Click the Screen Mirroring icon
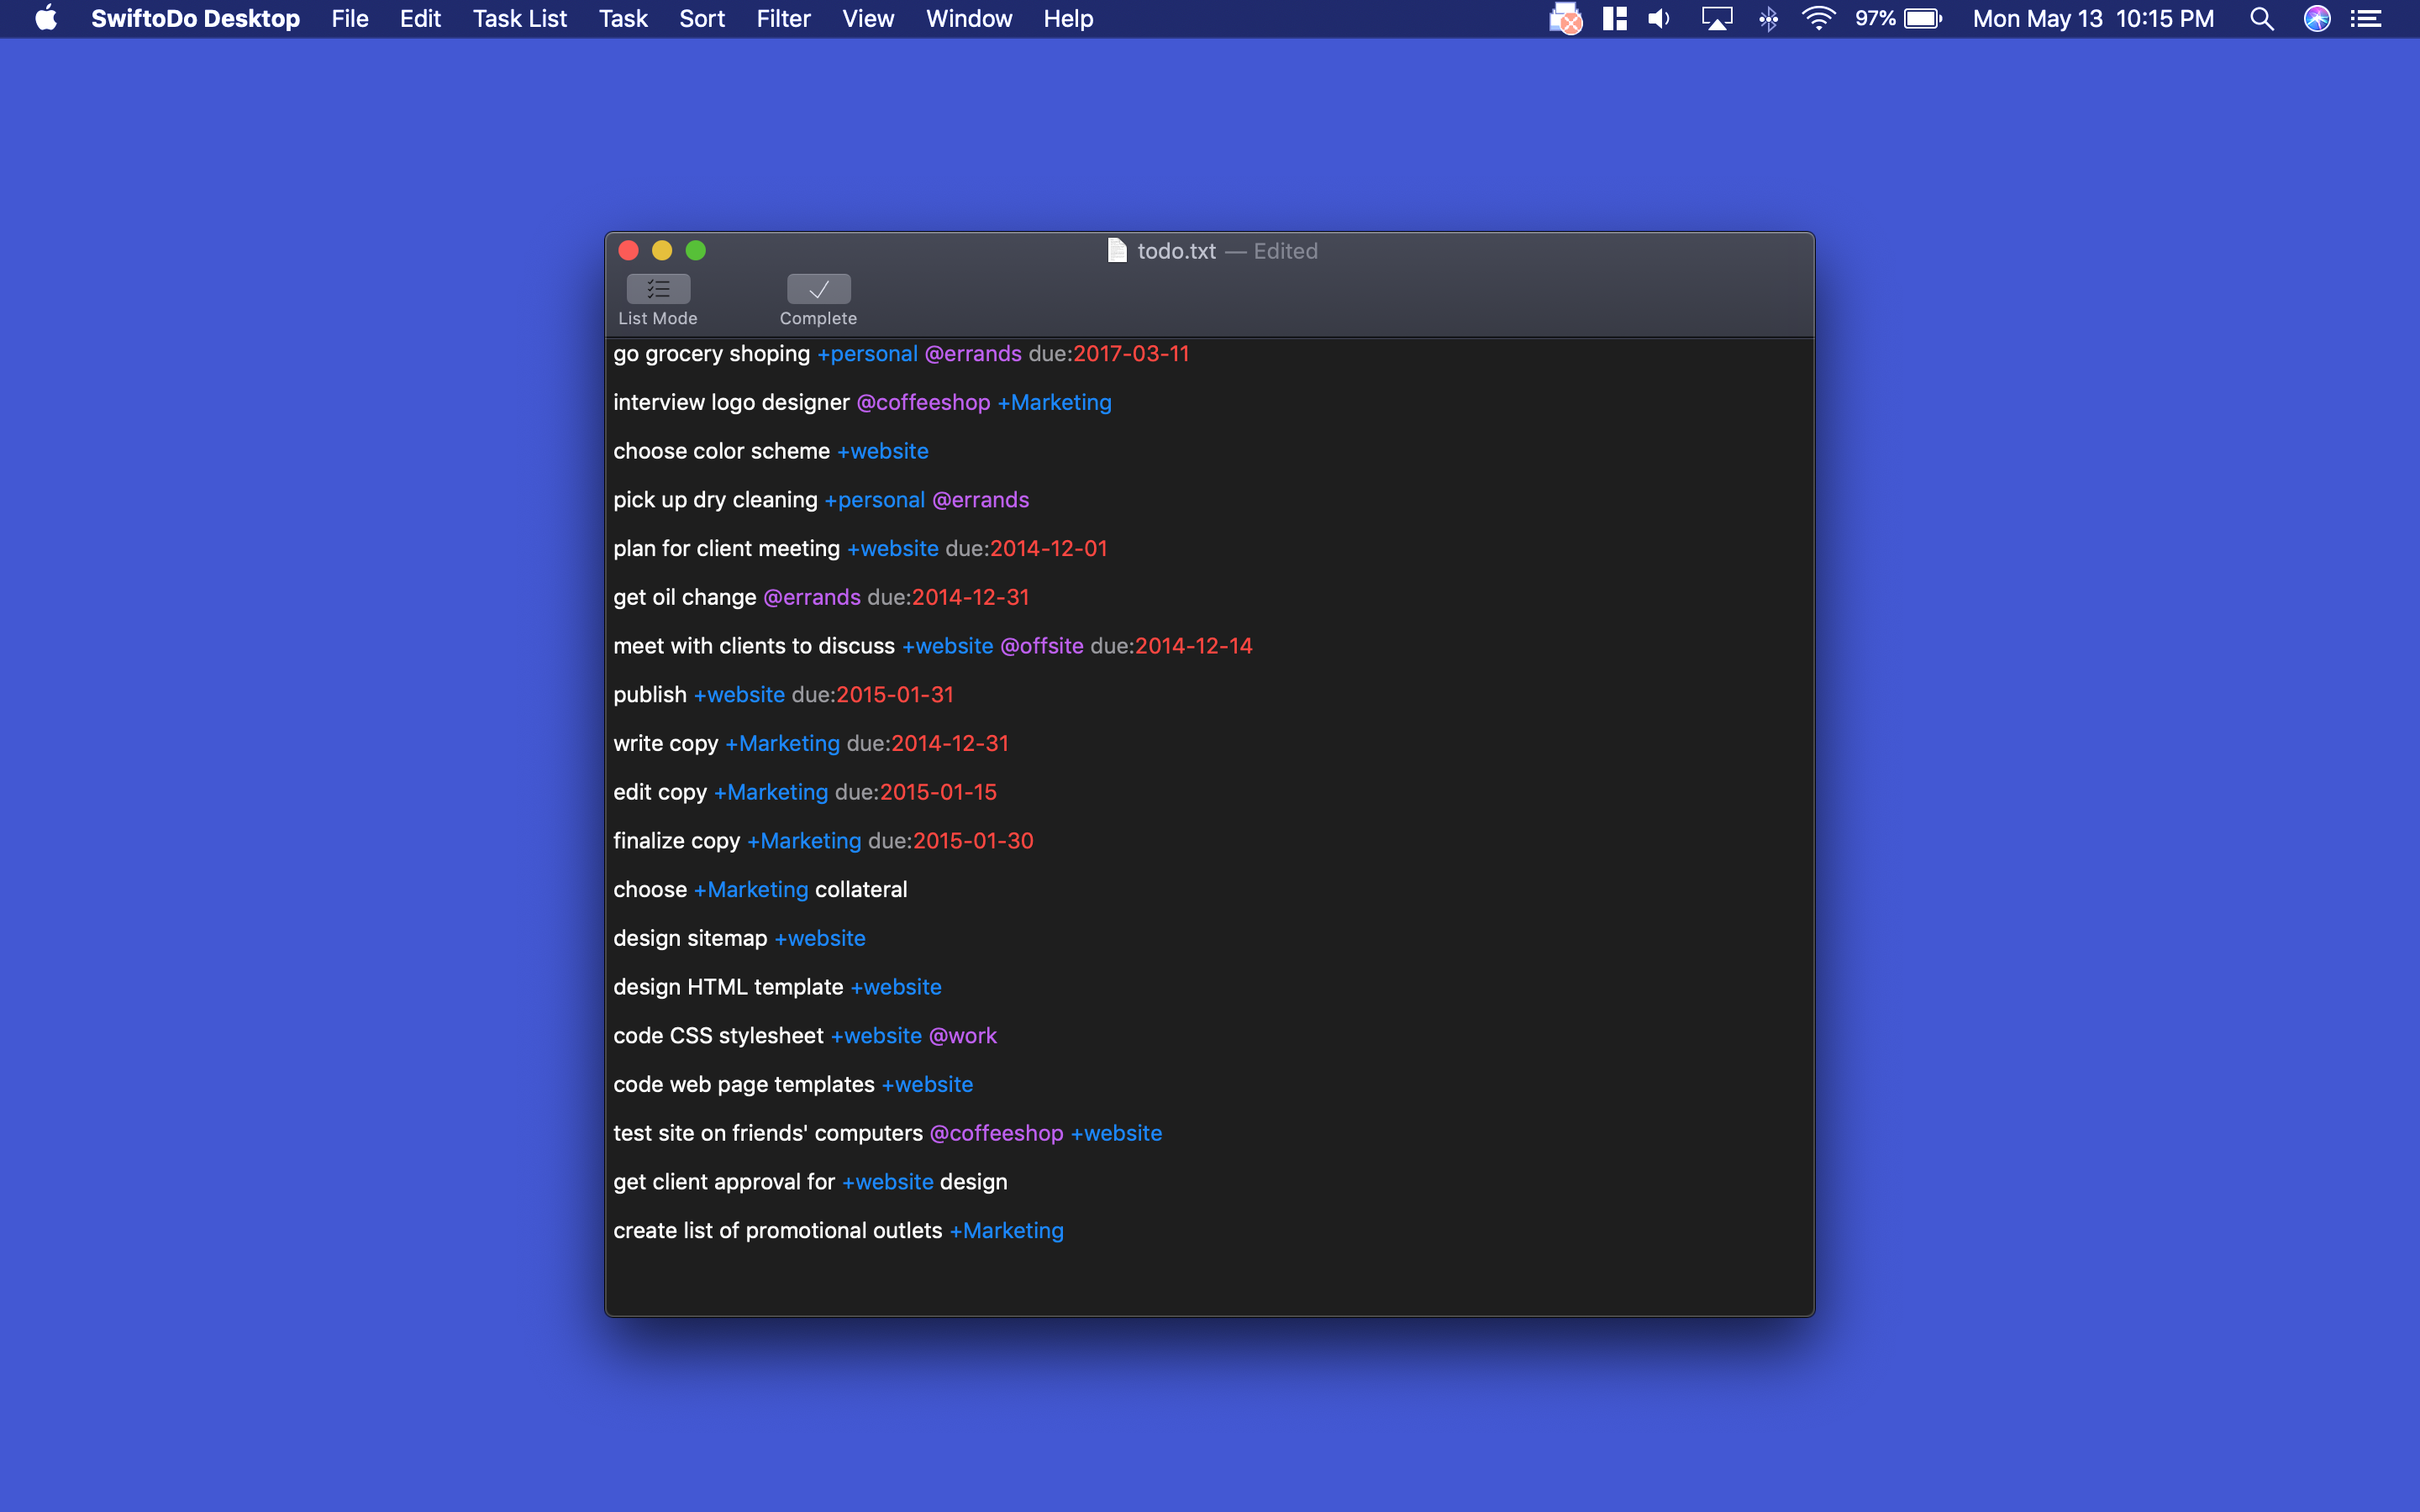The width and height of the screenshot is (2420, 1512). pyautogui.click(x=1717, y=18)
